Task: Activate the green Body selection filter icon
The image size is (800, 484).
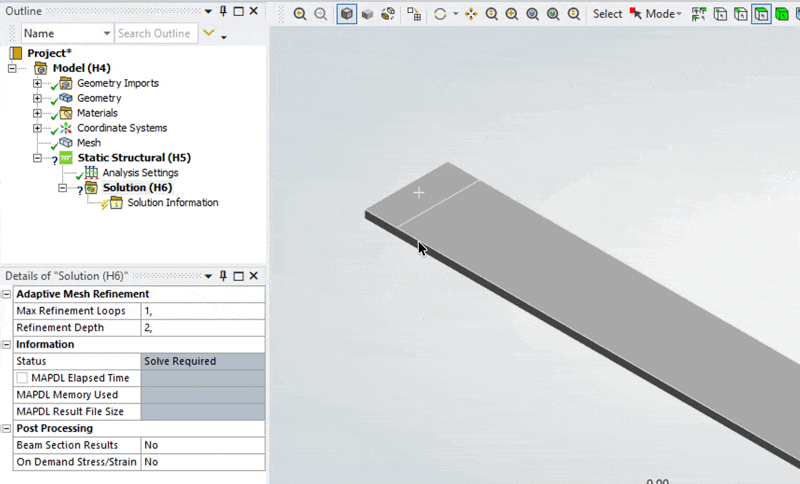Action: [x=783, y=14]
